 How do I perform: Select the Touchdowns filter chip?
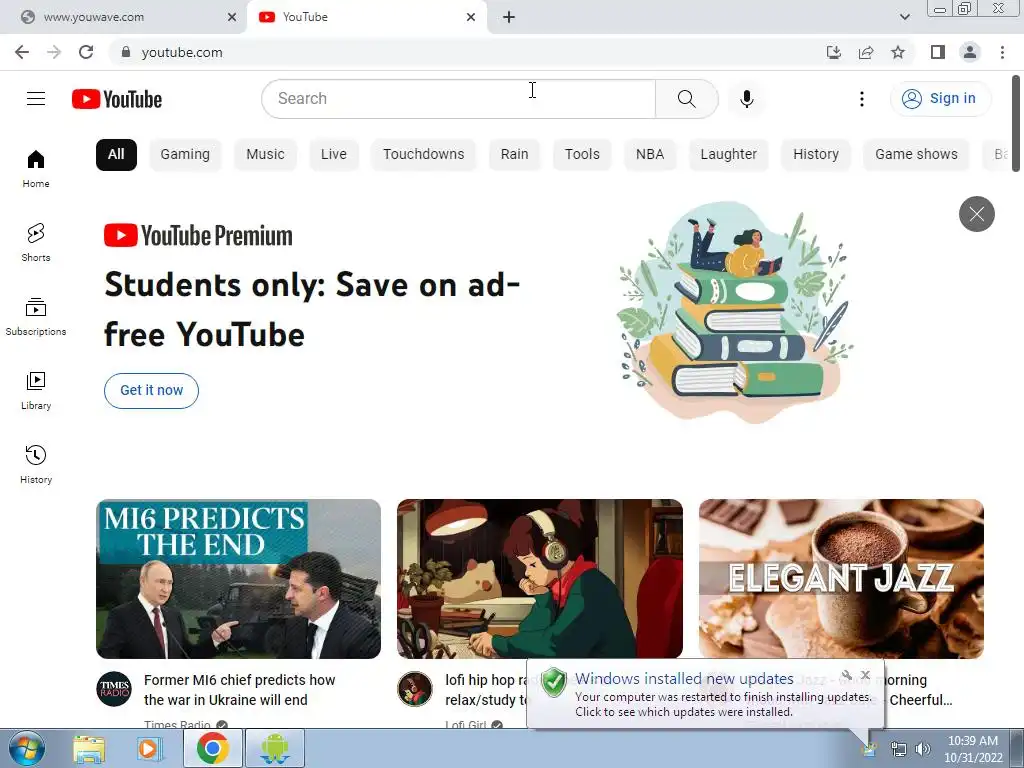pos(424,155)
